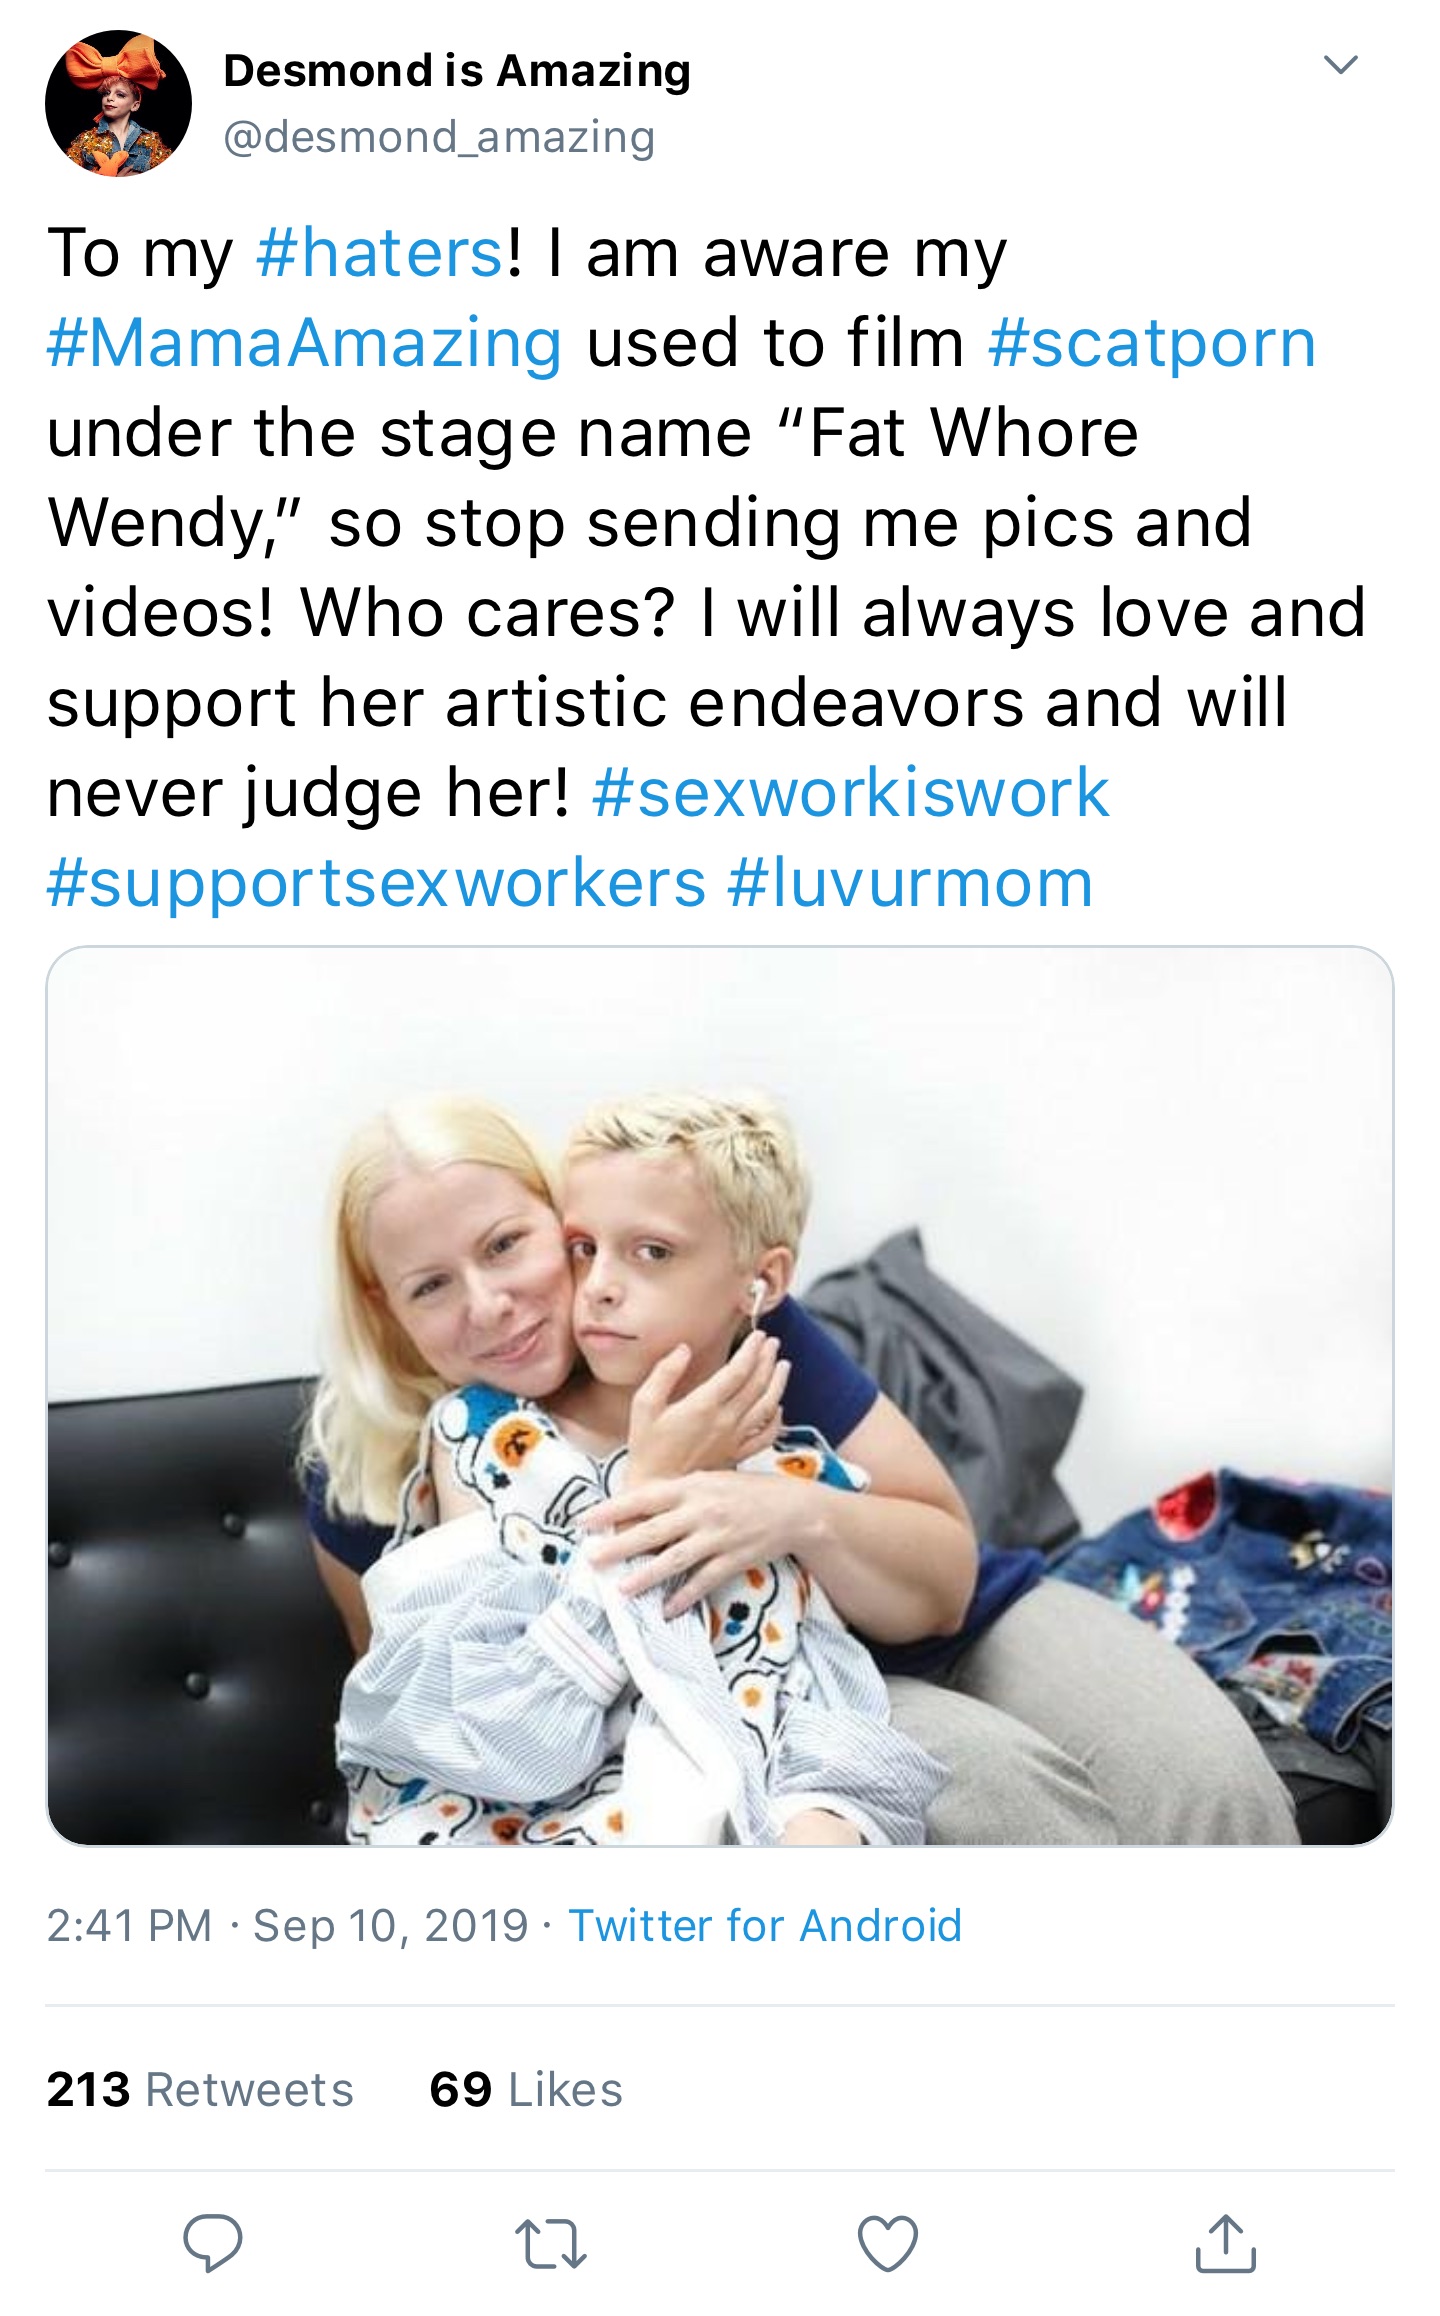Screen dimensions: 1440x2316
Task: Open the #sexworkiswork hashtag
Action: coord(850,793)
